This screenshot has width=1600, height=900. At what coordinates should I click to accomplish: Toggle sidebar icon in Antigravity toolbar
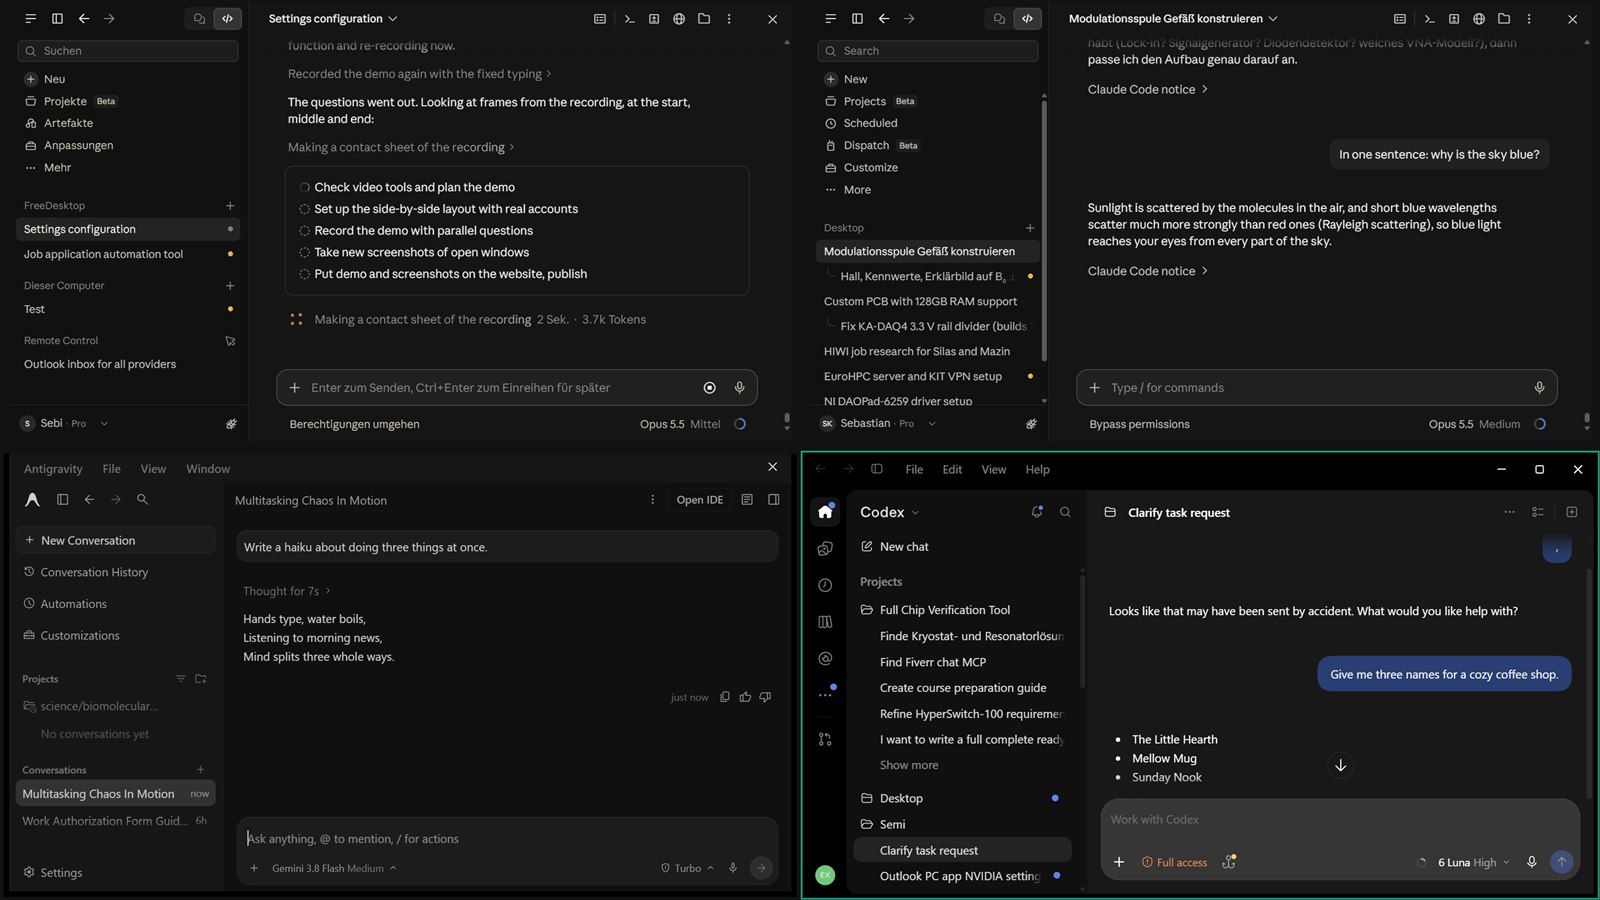tap(62, 499)
